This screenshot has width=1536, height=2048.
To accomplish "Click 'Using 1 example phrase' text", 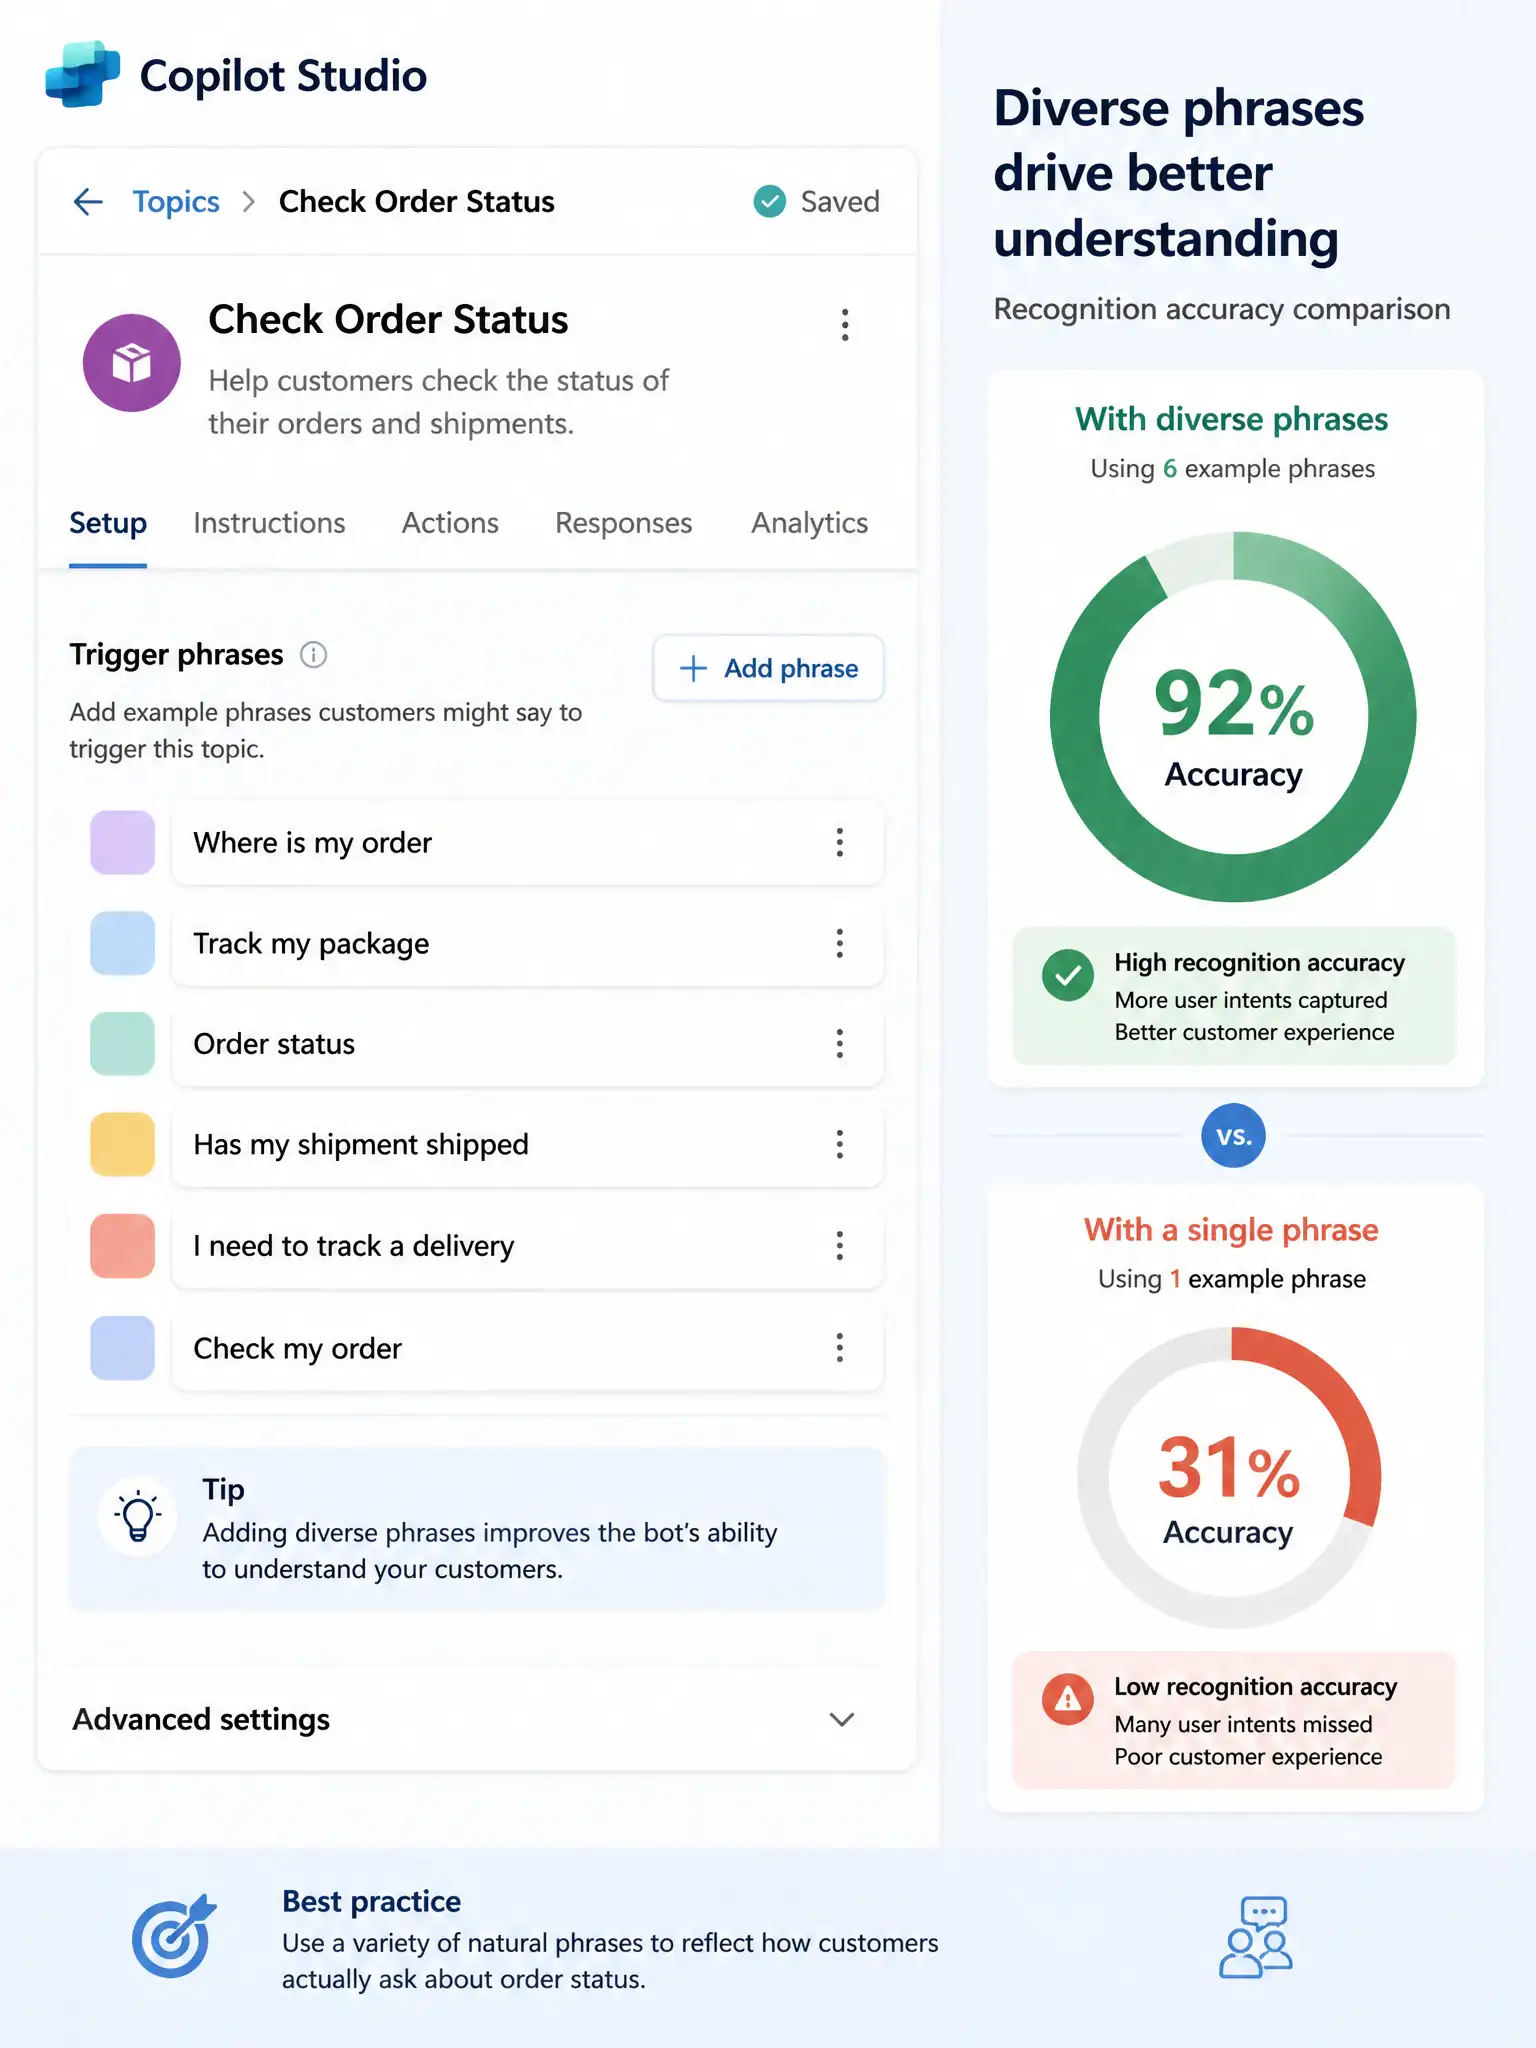I will (x=1232, y=1279).
